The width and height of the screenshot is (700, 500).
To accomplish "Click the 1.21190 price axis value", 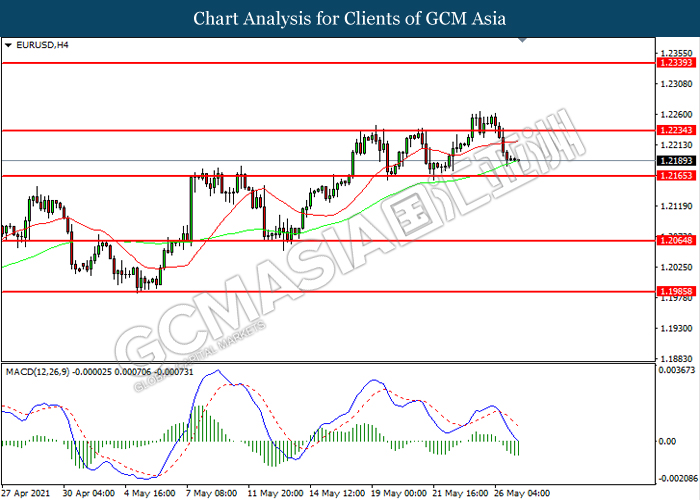I will tap(677, 206).
